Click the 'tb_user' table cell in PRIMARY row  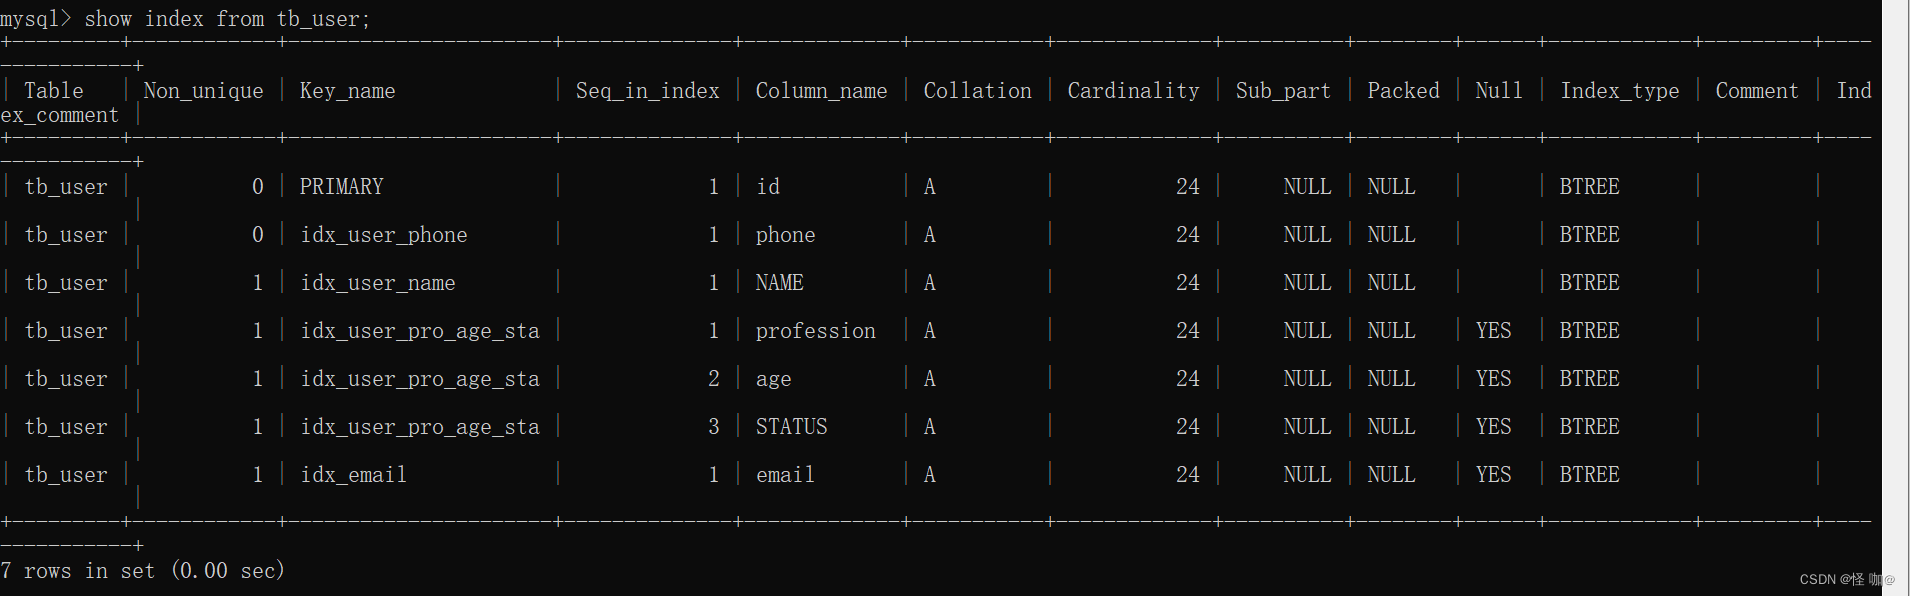click(x=66, y=187)
